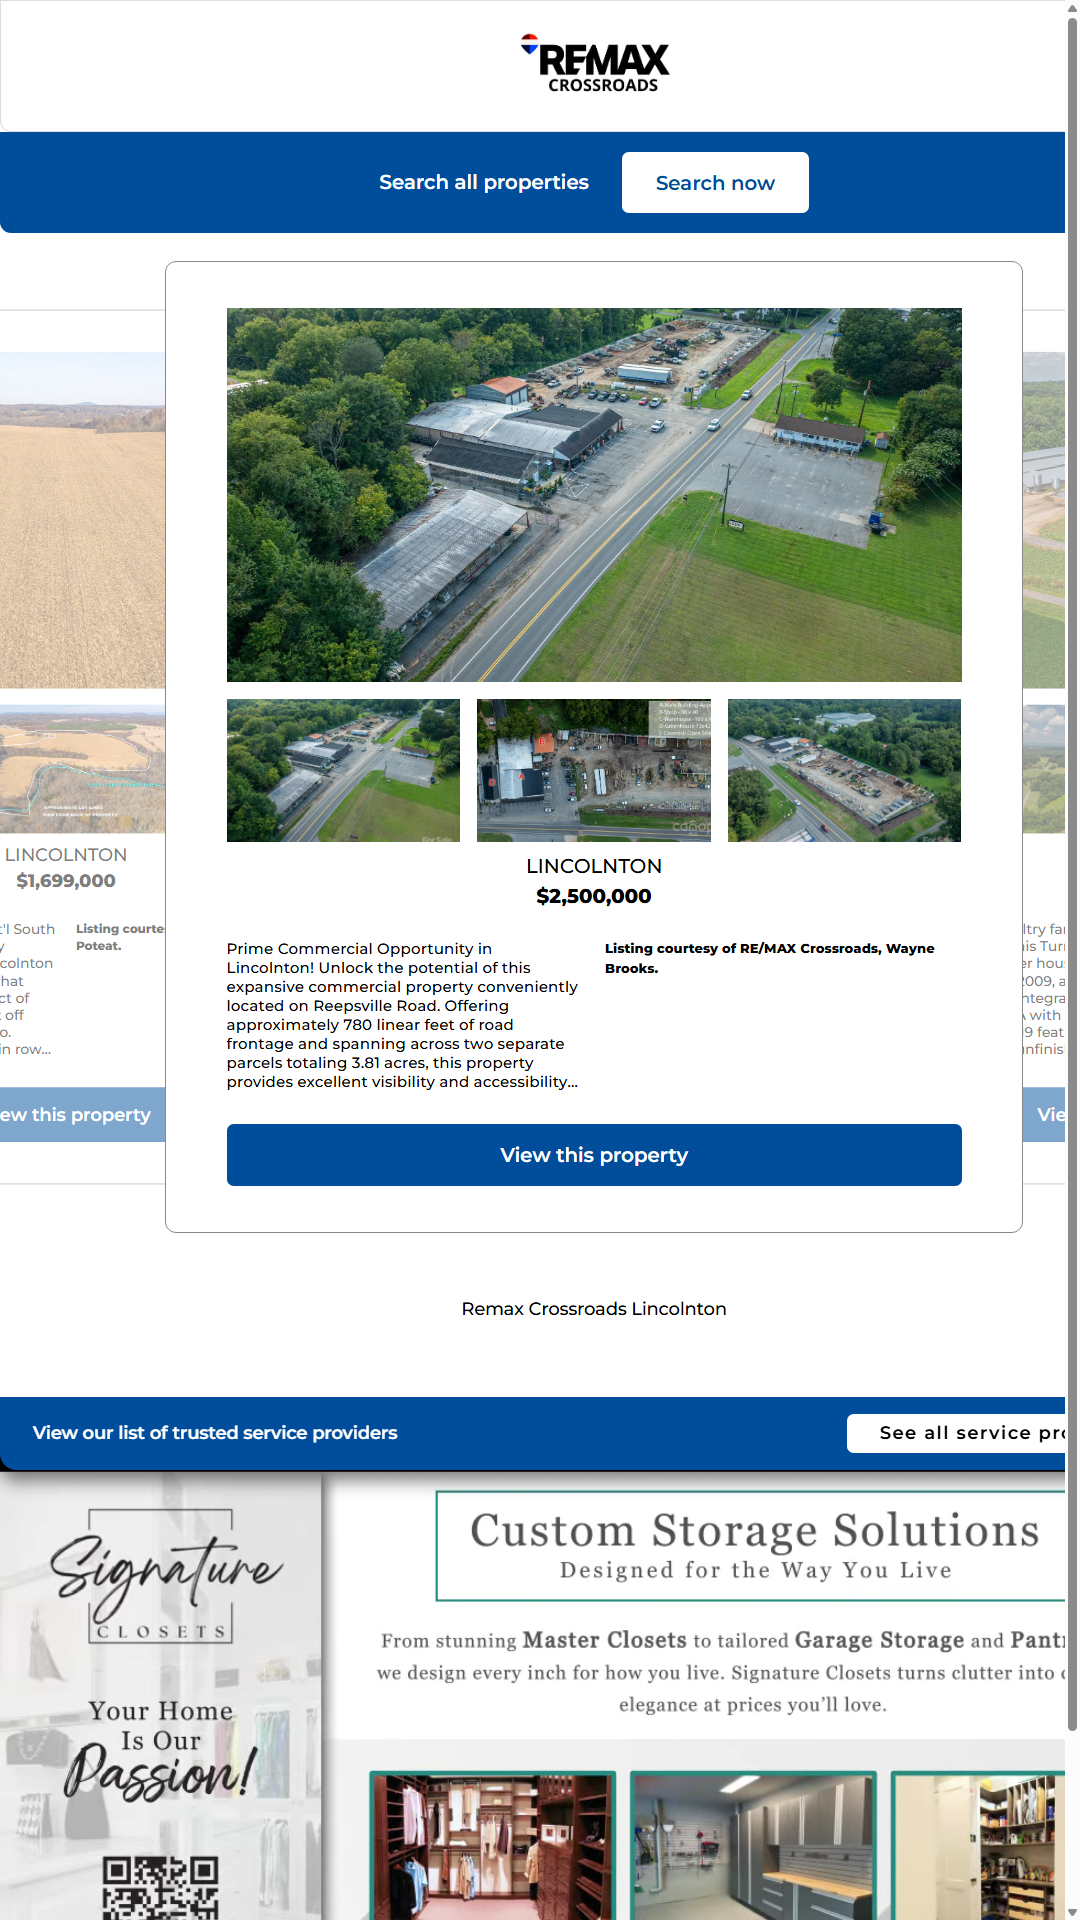1080x1920 pixels.
Task: Select the first small aerial thumbnail
Action: pyautogui.click(x=343, y=770)
